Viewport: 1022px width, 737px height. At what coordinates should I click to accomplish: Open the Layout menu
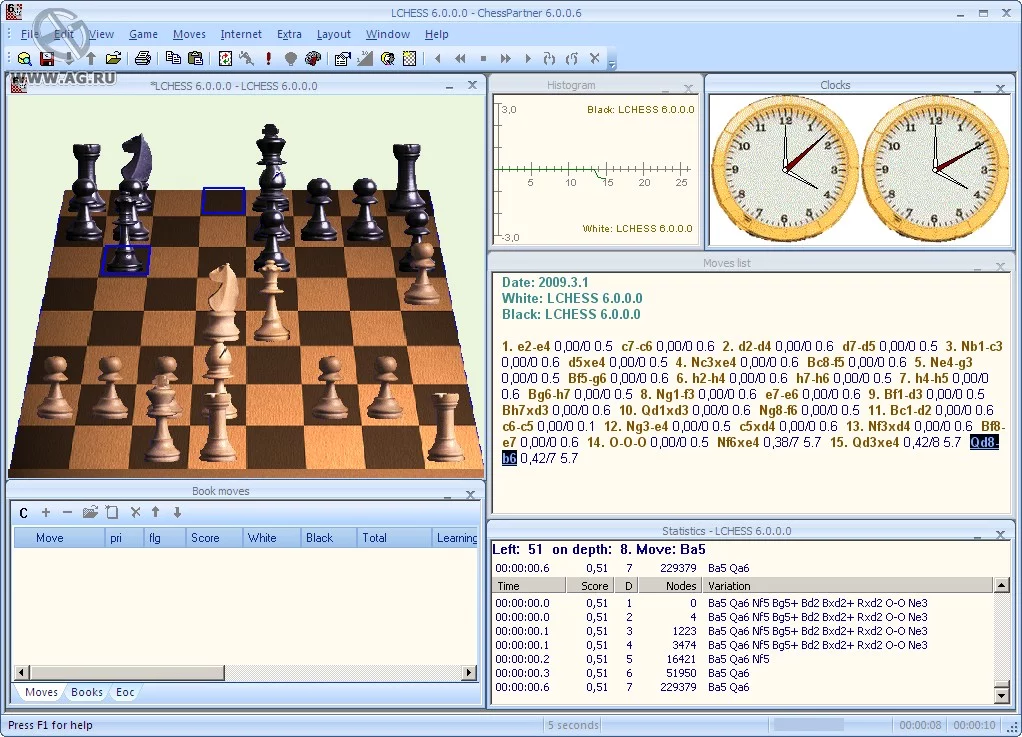[333, 35]
